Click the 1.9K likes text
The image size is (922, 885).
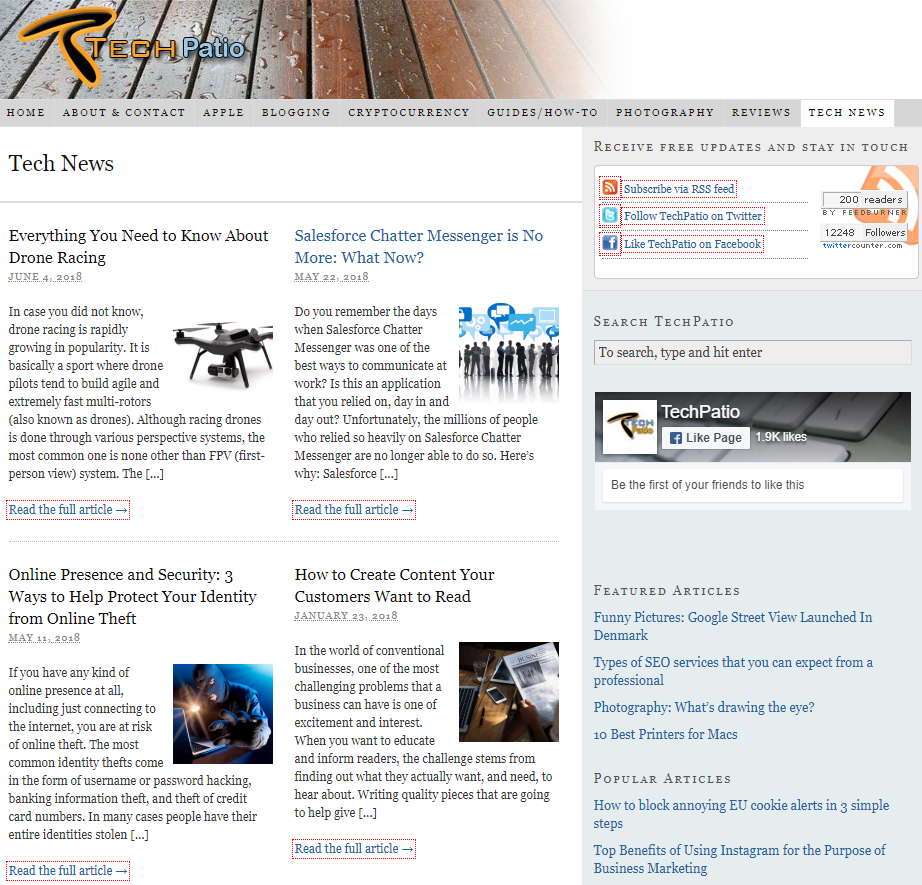[x=781, y=437]
